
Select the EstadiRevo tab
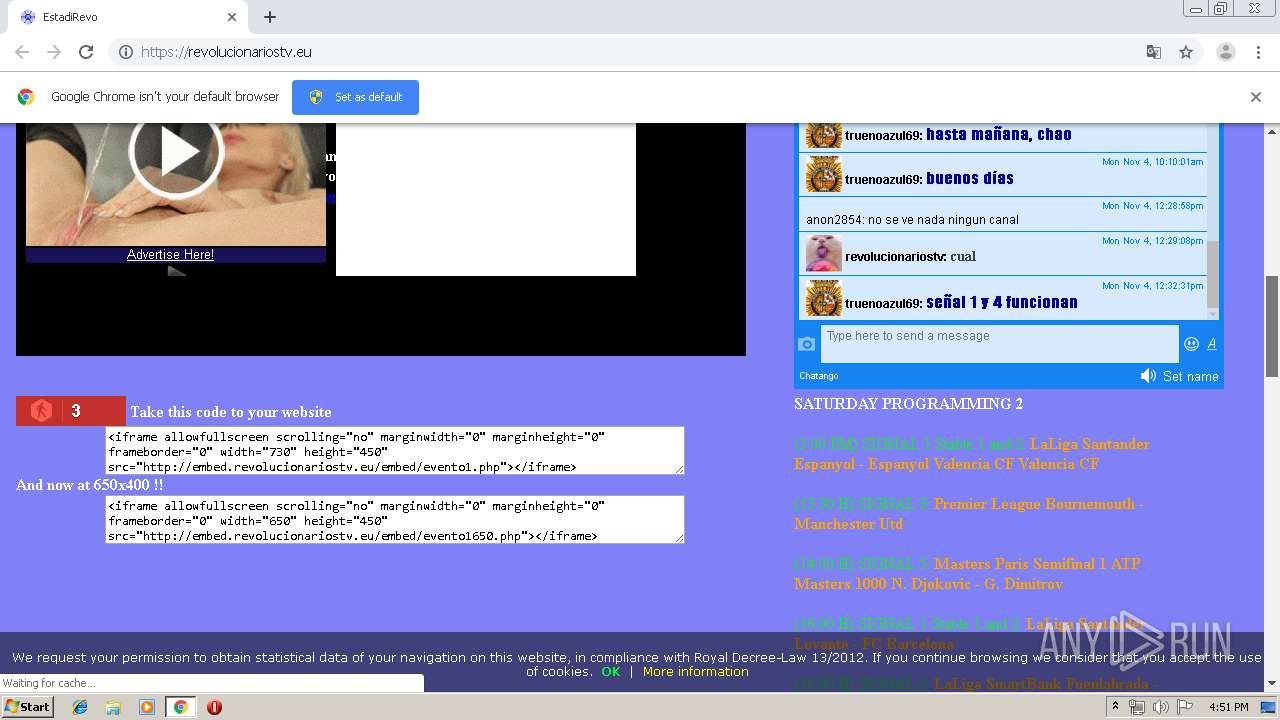tap(127, 17)
